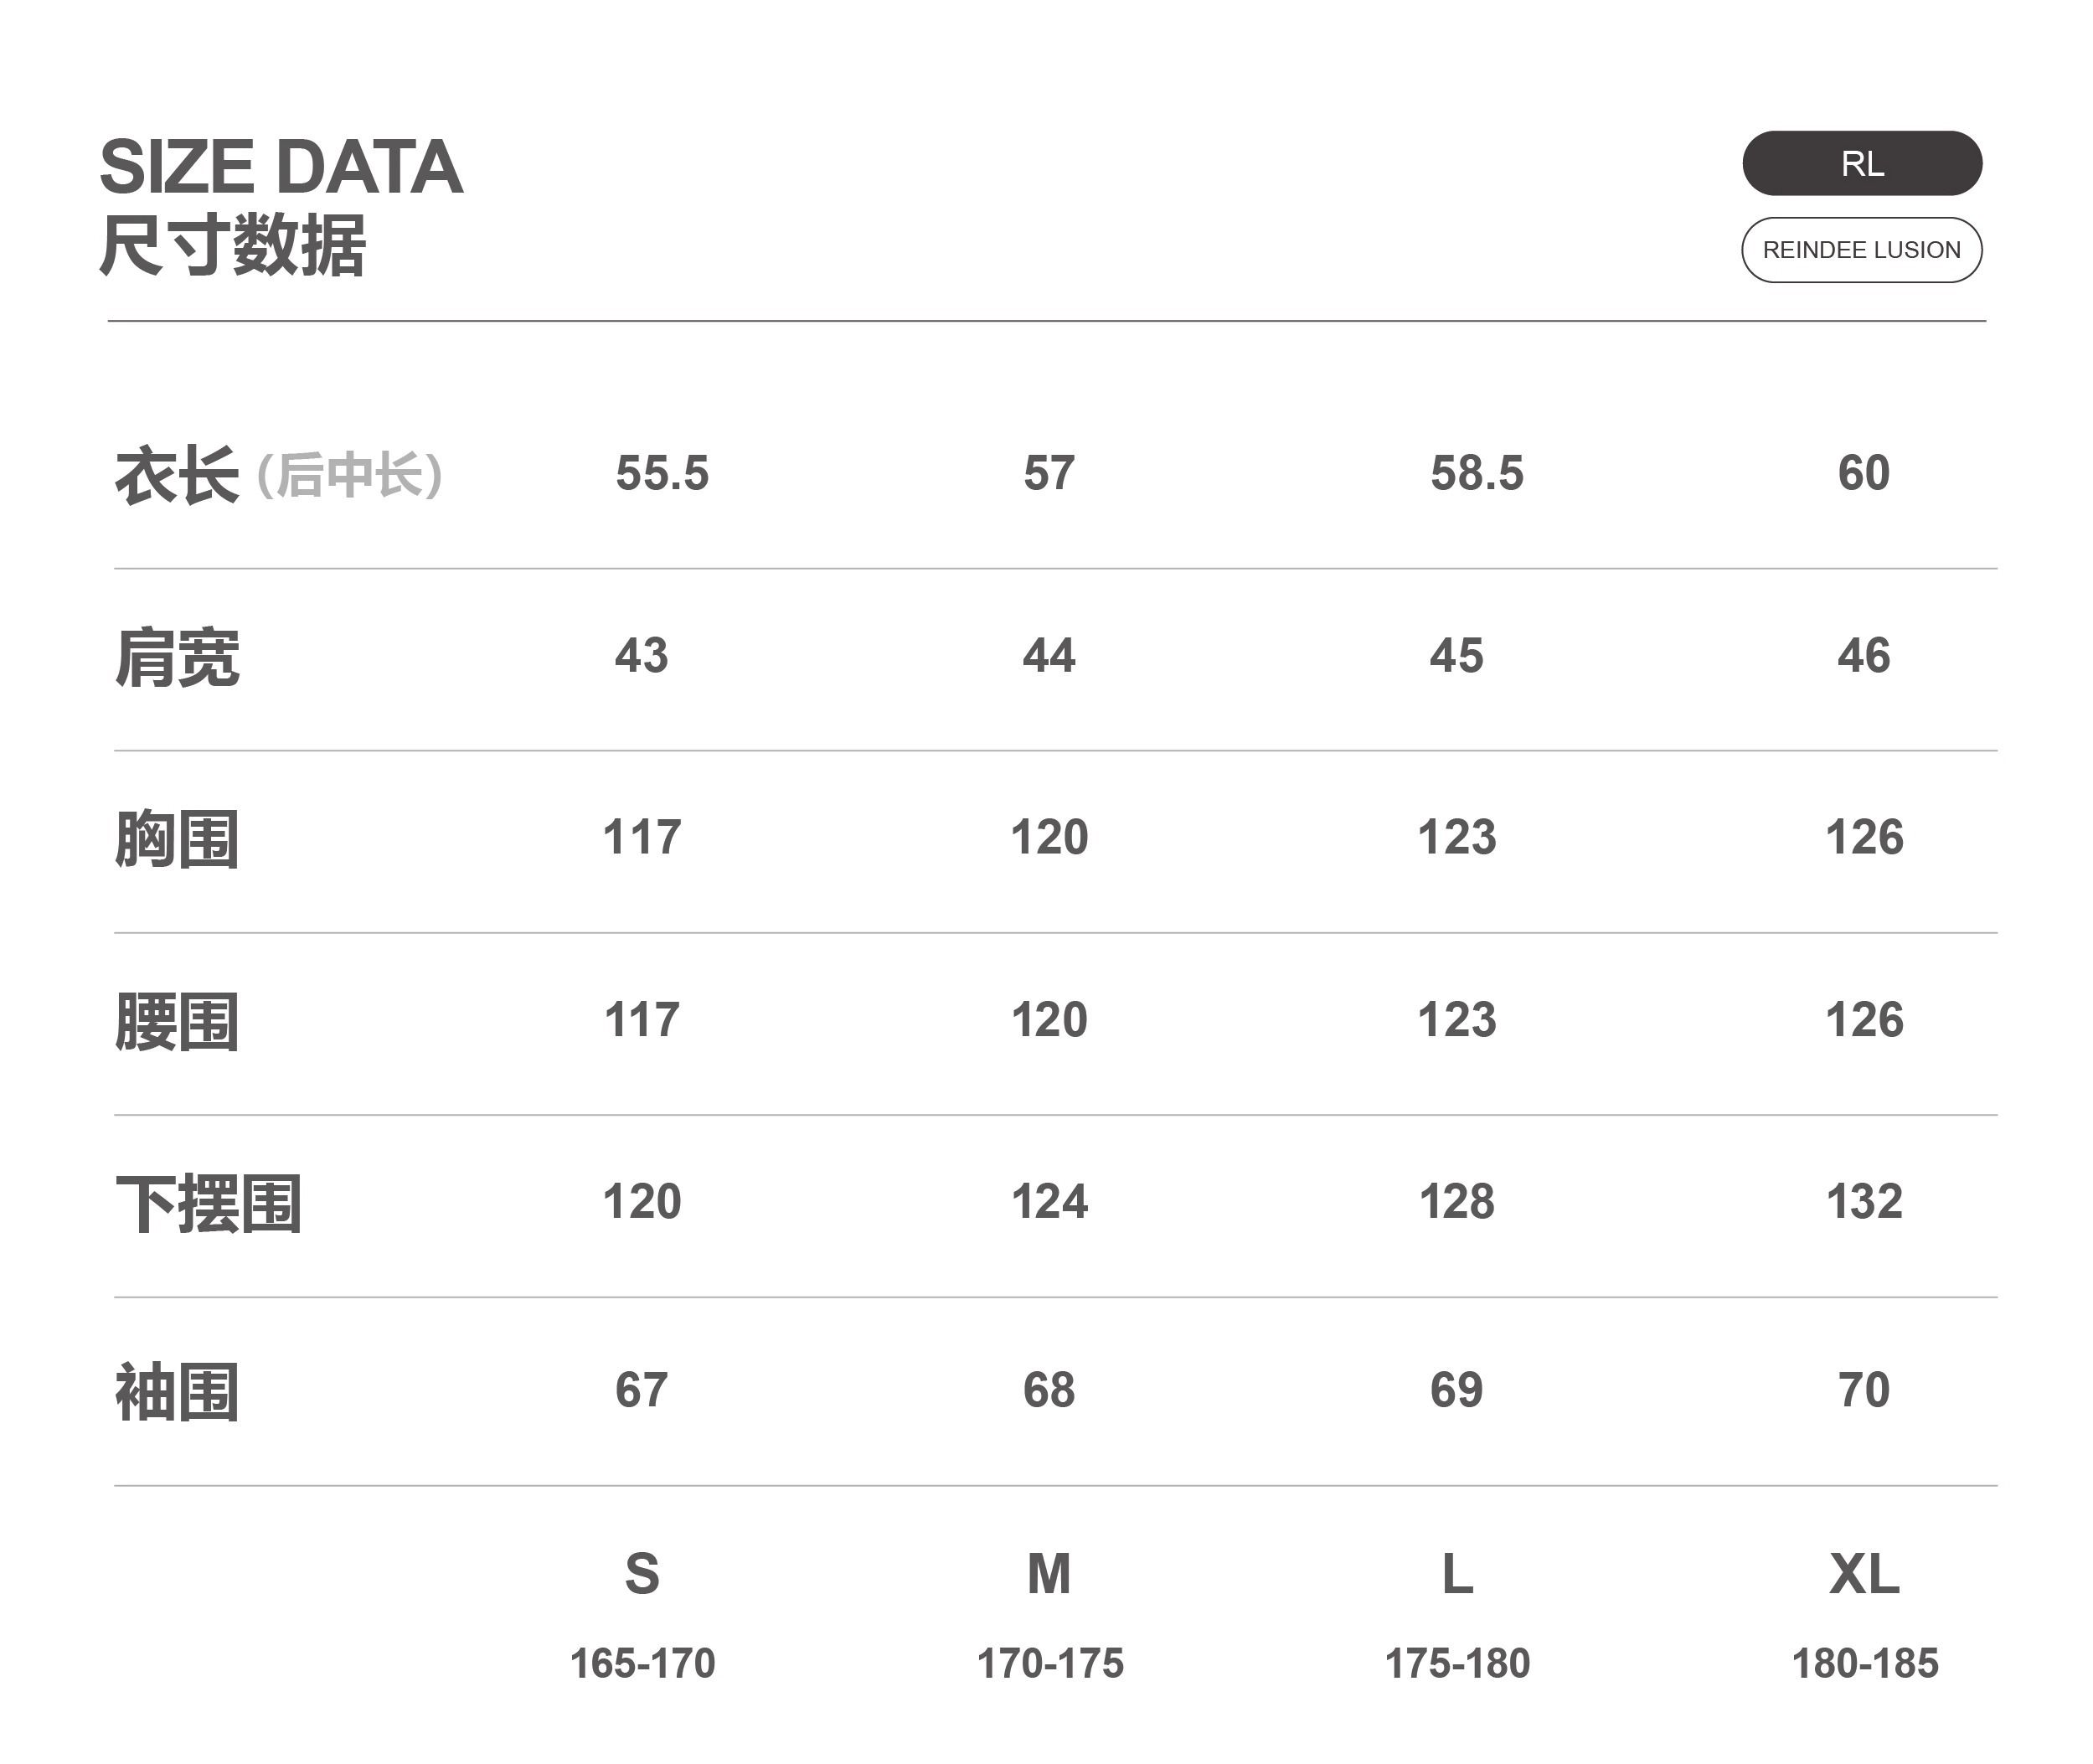Click the 55.5 garment length value
The width and height of the screenshot is (2093, 1764).
pyautogui.click(x=662, y=473)
